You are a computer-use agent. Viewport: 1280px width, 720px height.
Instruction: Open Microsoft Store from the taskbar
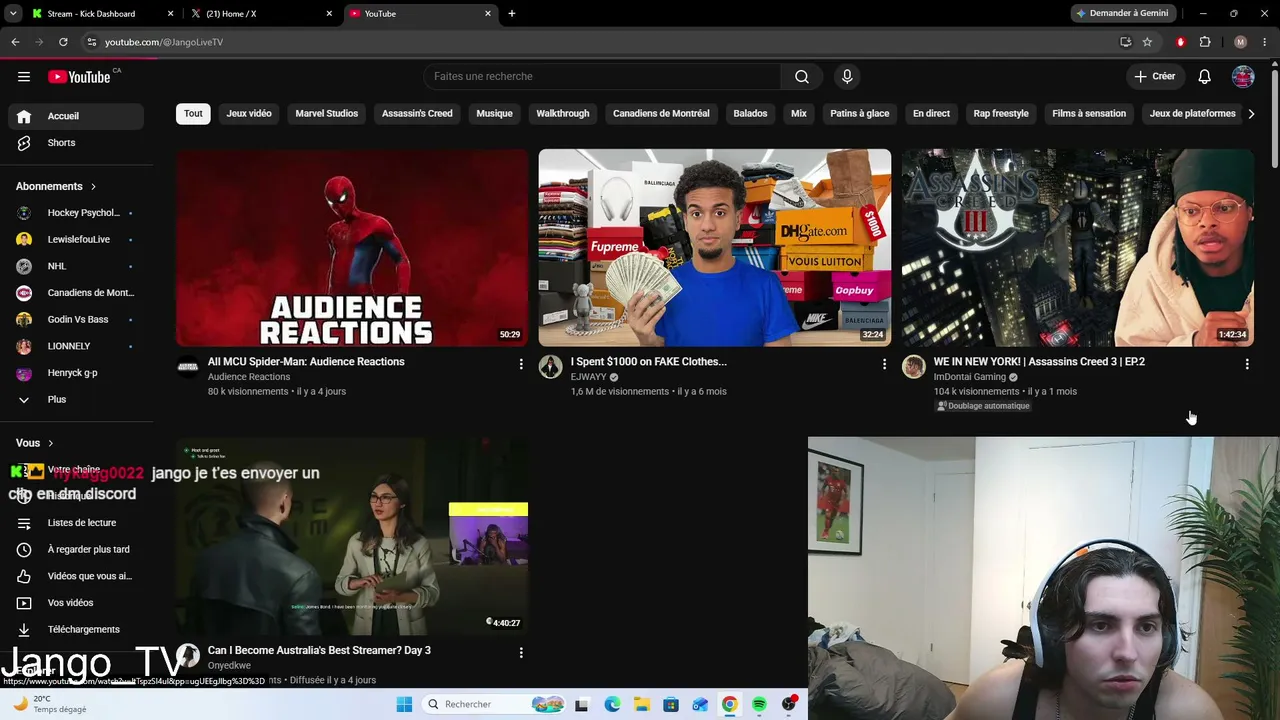click(x=671, y=704)
